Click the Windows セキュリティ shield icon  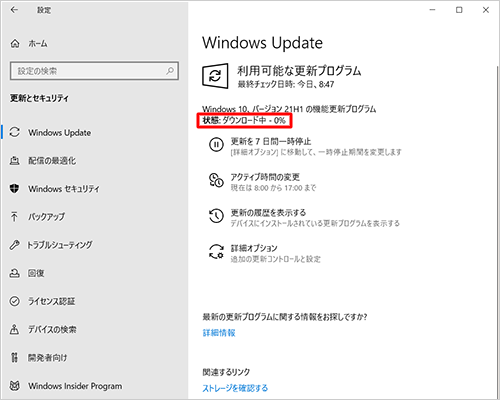14,189
